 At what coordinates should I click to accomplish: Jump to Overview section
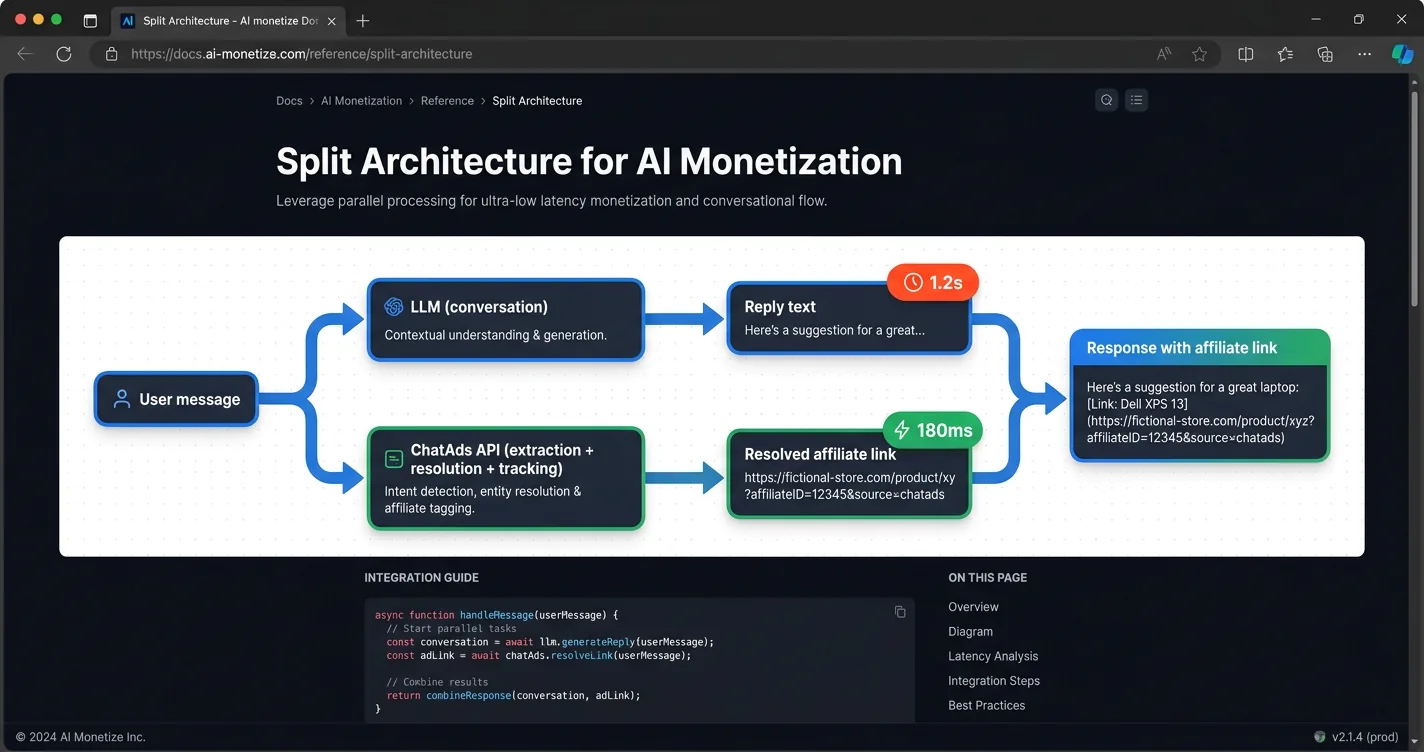pyautogui.click(x=973, y=607)
